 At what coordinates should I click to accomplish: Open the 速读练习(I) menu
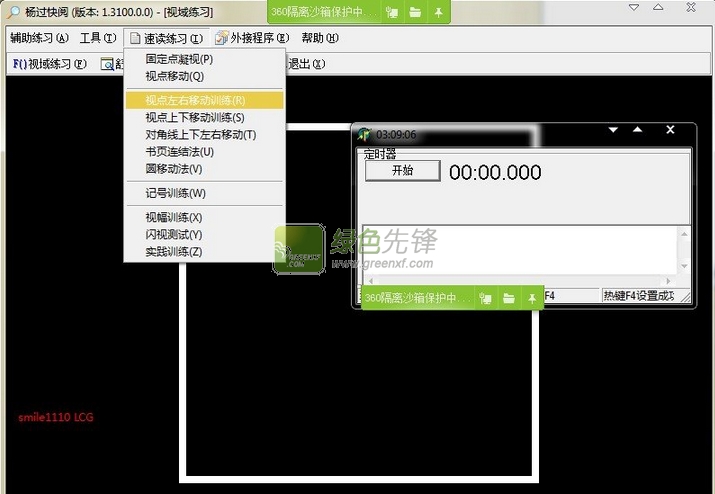click(x=166, y=38)
